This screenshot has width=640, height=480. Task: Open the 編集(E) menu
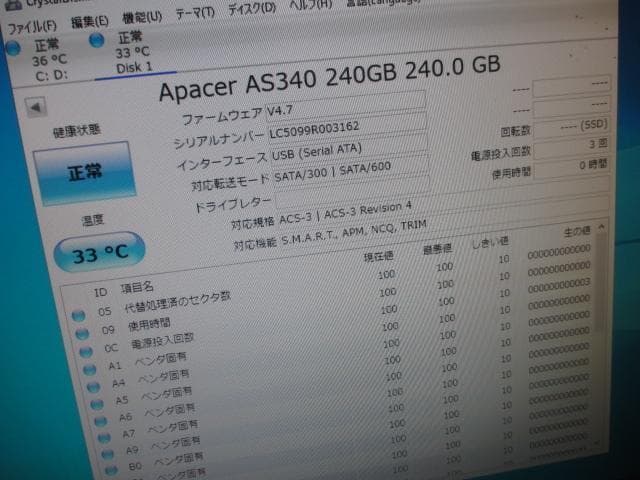click(90, 22)
